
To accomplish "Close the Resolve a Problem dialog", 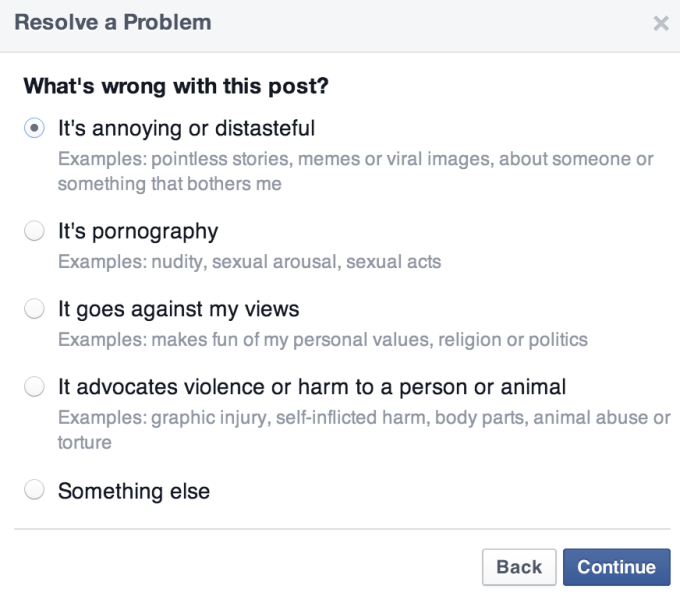I will coord(660,24).
